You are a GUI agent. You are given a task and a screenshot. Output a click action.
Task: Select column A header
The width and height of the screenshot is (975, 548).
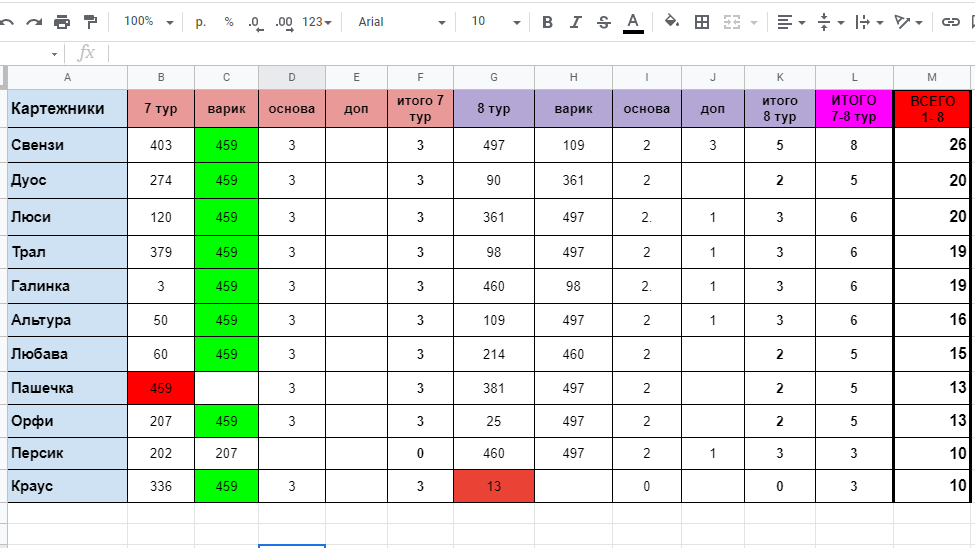pyautogui.click(x=67, y=77)
